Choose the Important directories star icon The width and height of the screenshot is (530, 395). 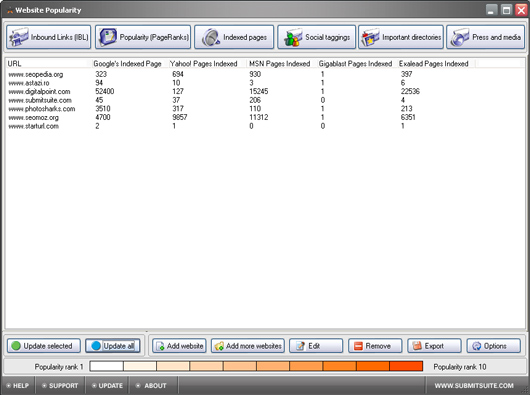370,37
